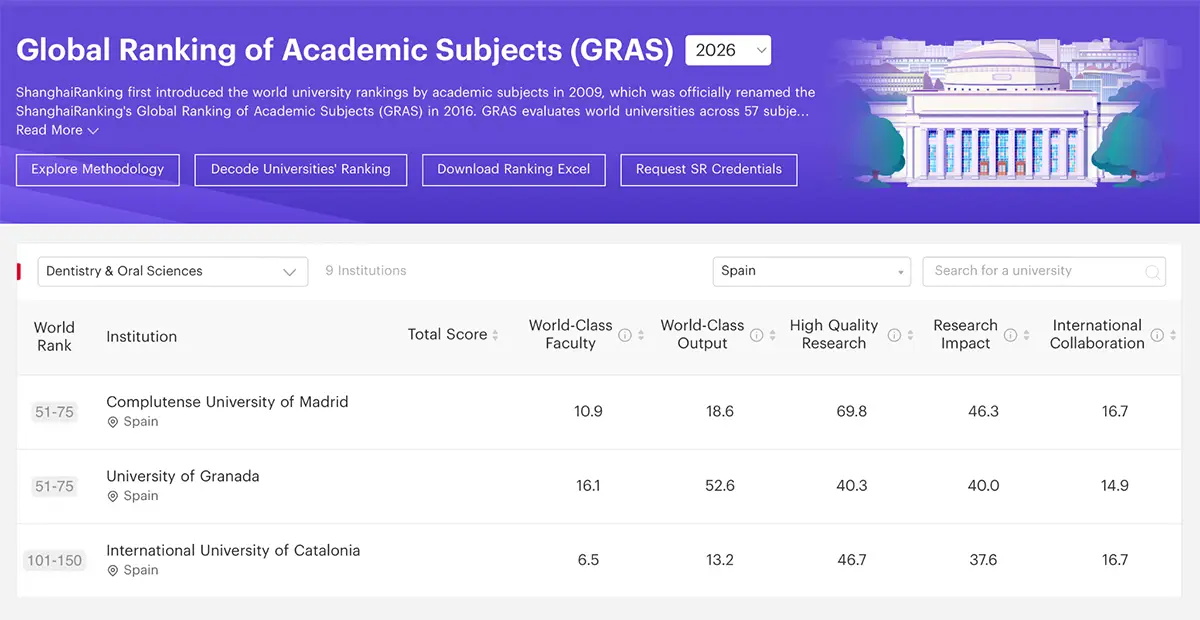
Task: Open the Spain country filter dropdown
Action: (811, 271)
